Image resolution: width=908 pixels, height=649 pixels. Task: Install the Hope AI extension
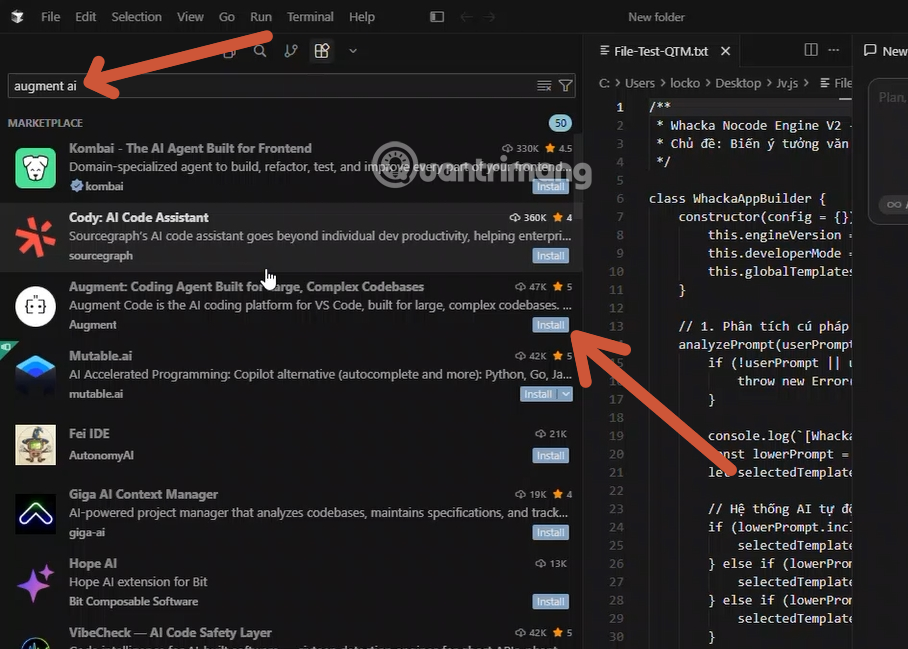tap(550, 602)
